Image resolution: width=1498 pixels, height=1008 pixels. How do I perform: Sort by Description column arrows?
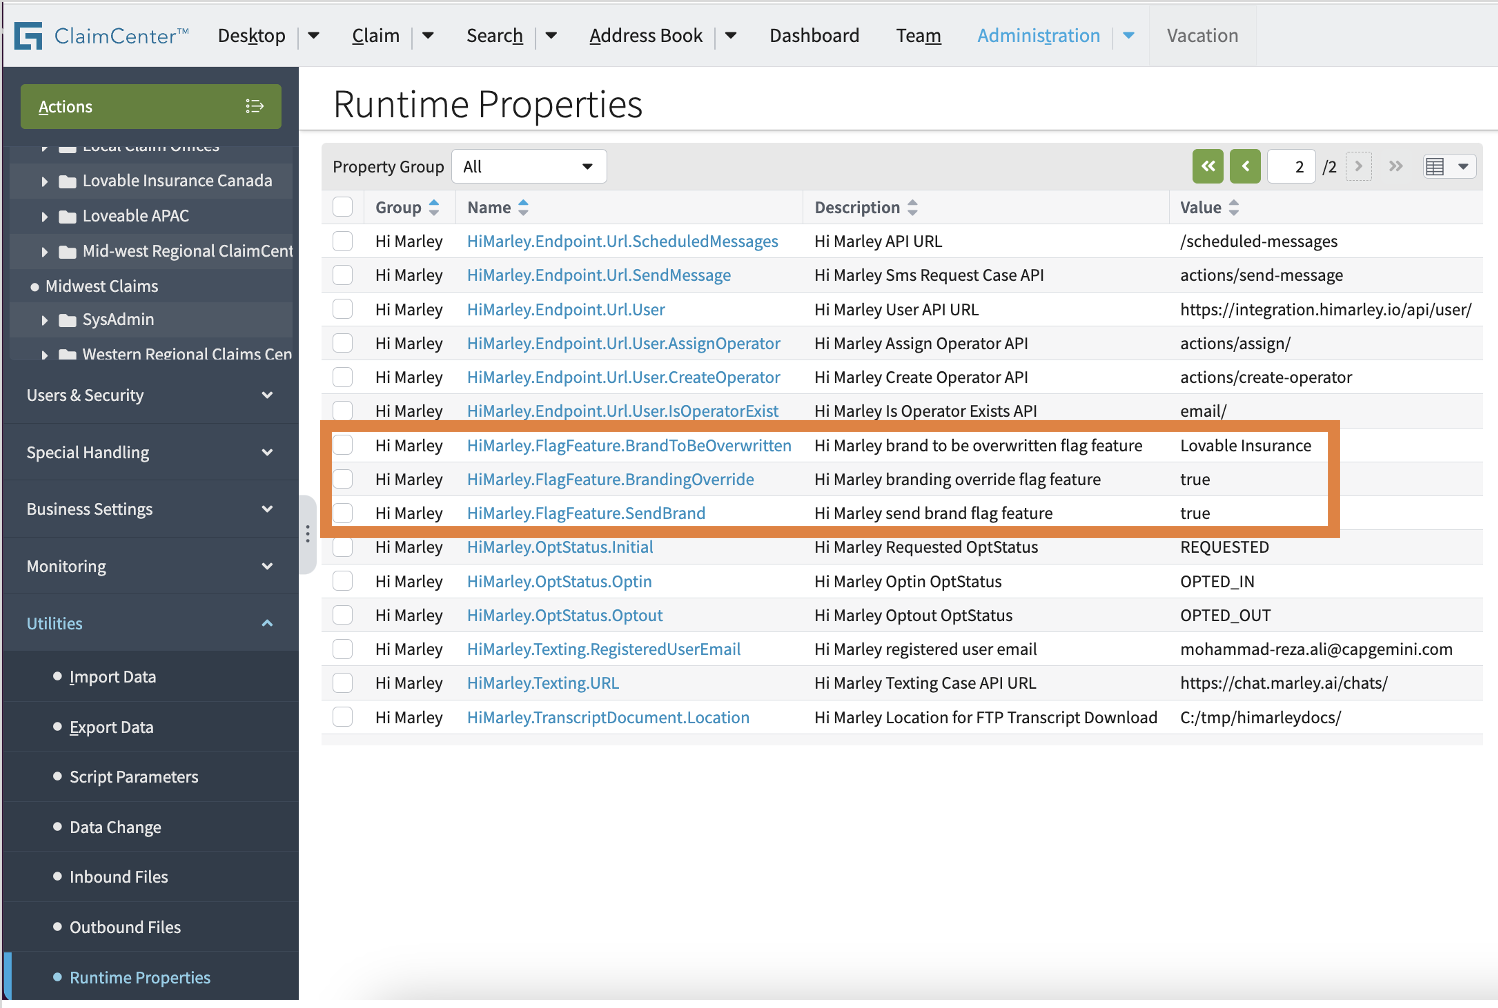point(912,207)
